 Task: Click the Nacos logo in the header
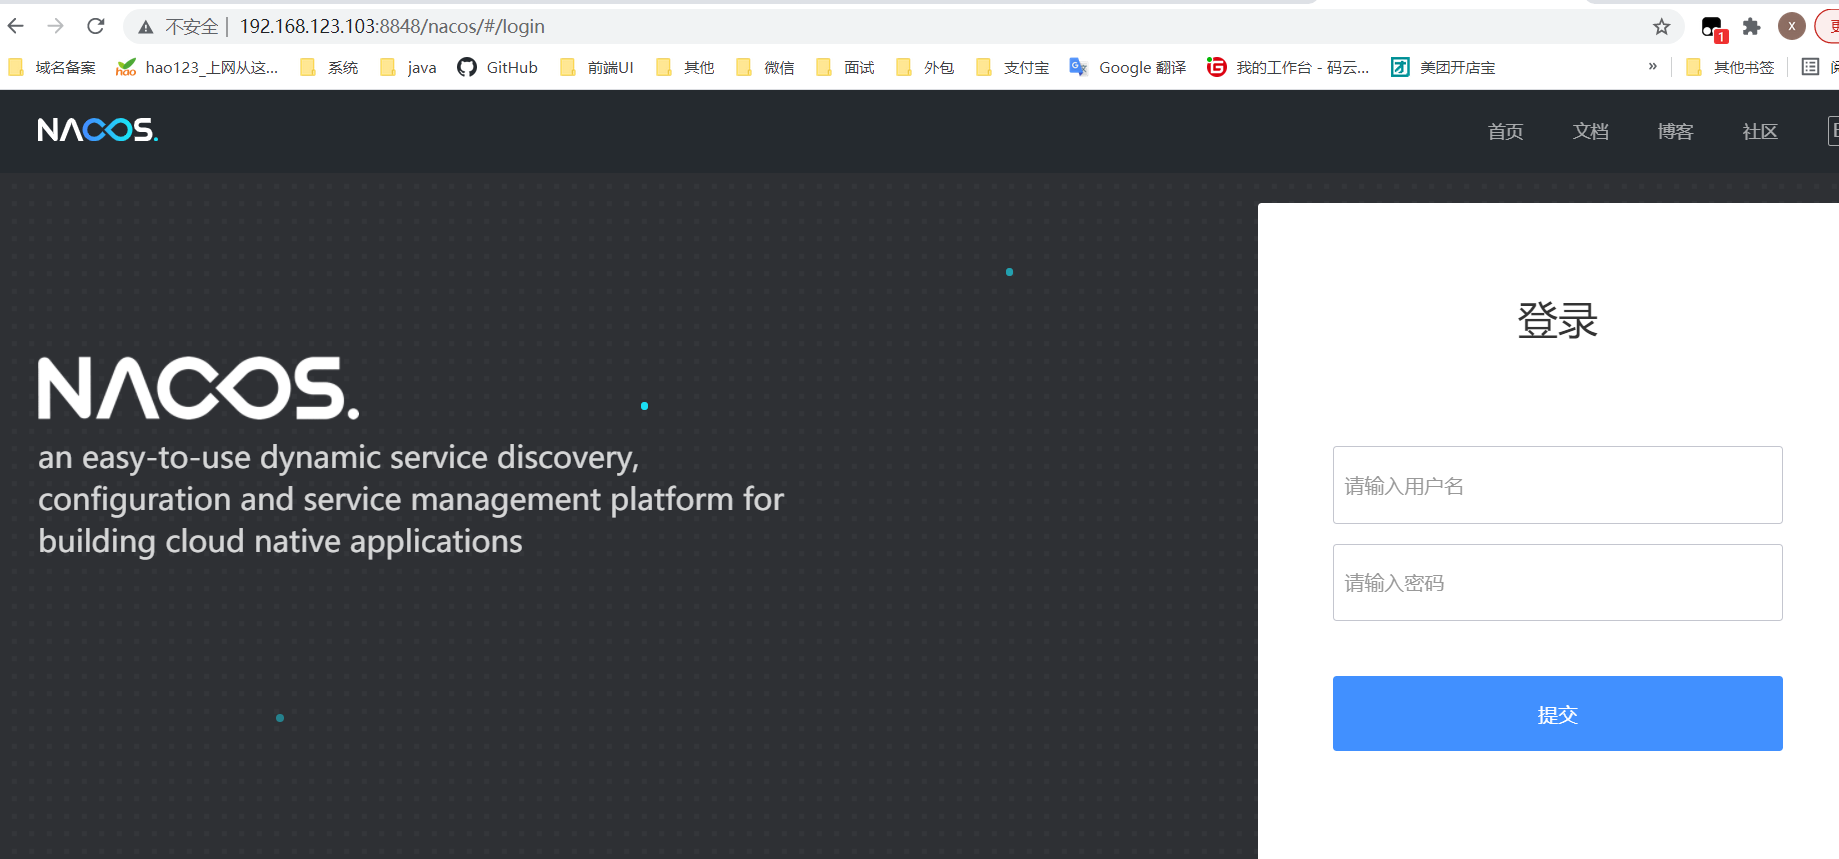pos(98,130)
